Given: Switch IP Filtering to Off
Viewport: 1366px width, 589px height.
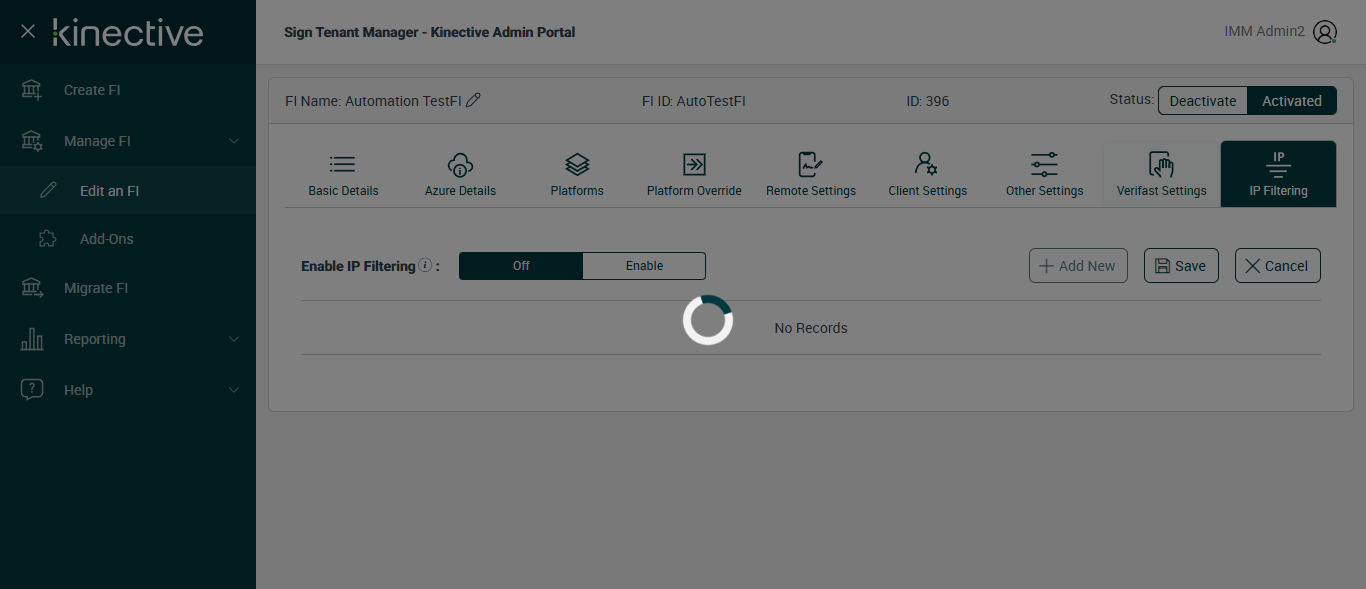Looking at the screenshot, I should [x=521, y=266].
